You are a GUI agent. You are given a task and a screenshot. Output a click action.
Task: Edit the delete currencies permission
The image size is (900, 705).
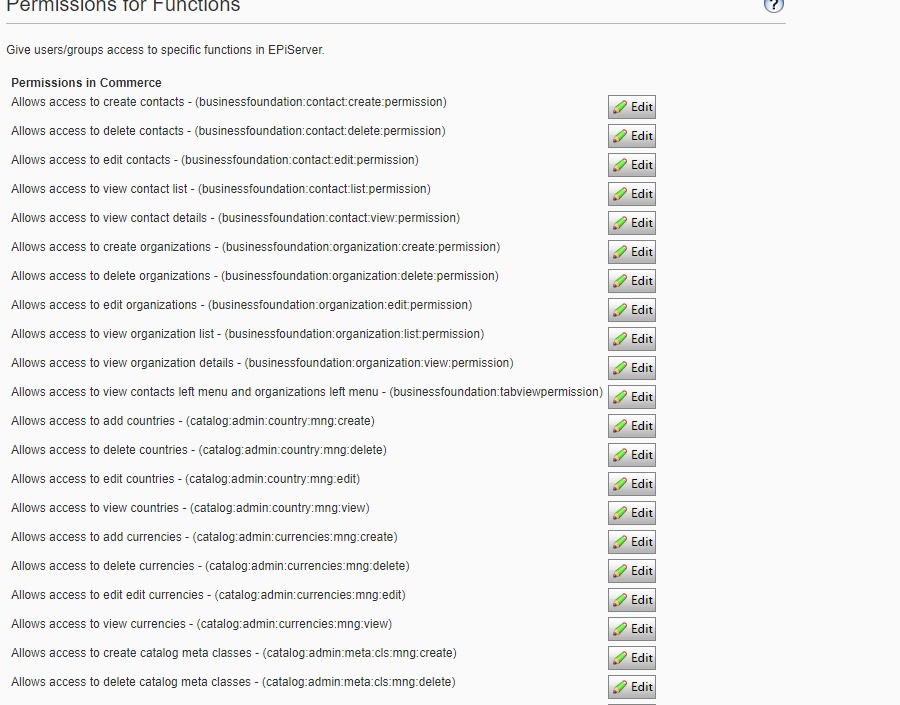point(632,571)
